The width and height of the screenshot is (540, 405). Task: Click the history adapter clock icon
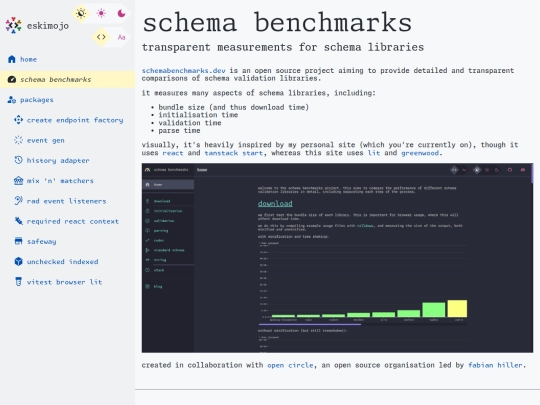tap(18, 160)
